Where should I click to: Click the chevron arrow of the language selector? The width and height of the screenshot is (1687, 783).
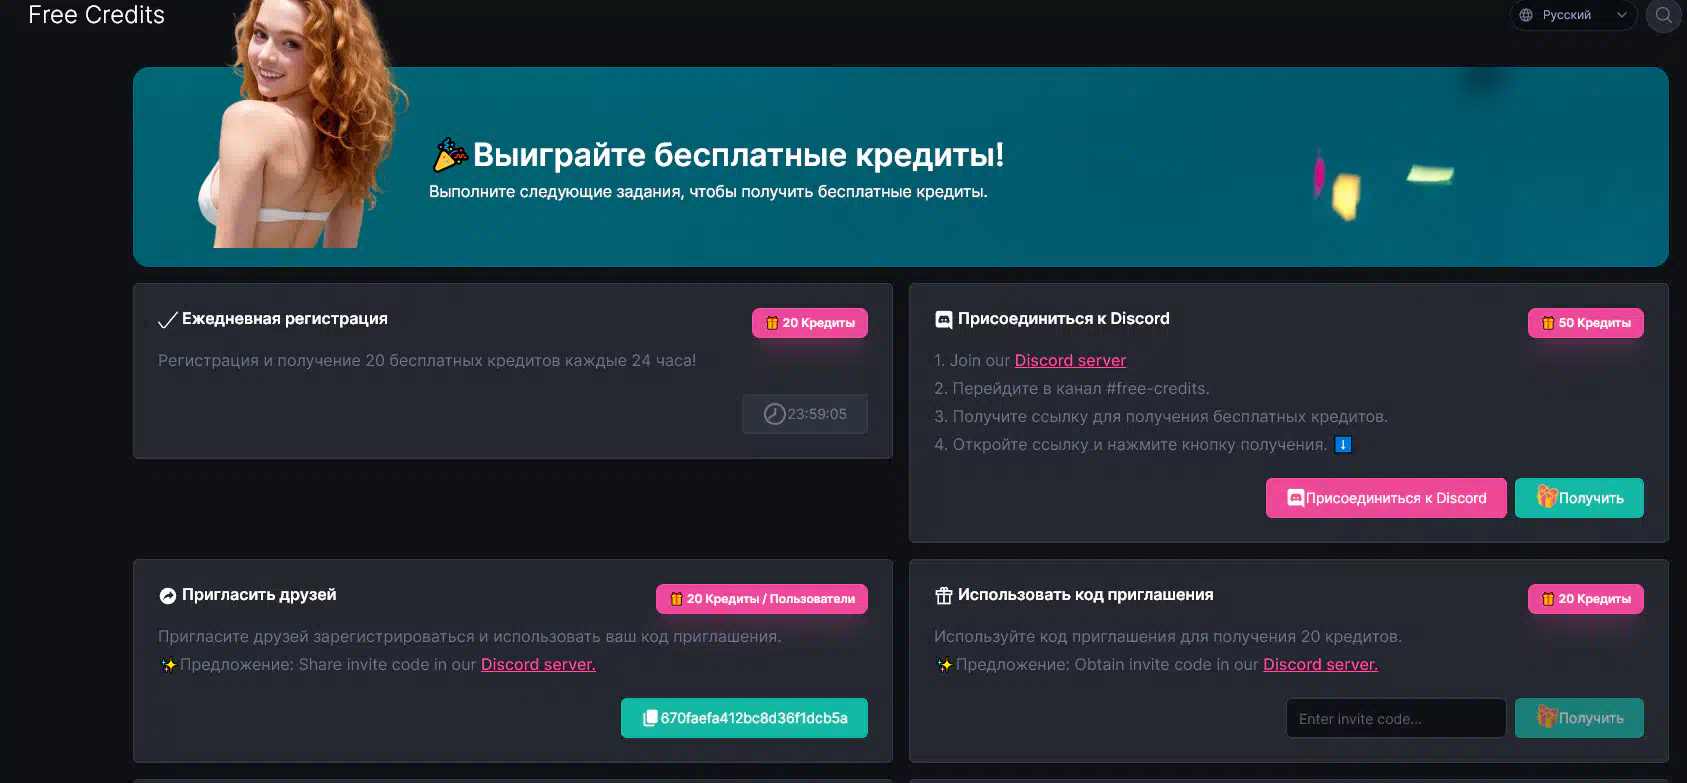(x=1621, y=15)
